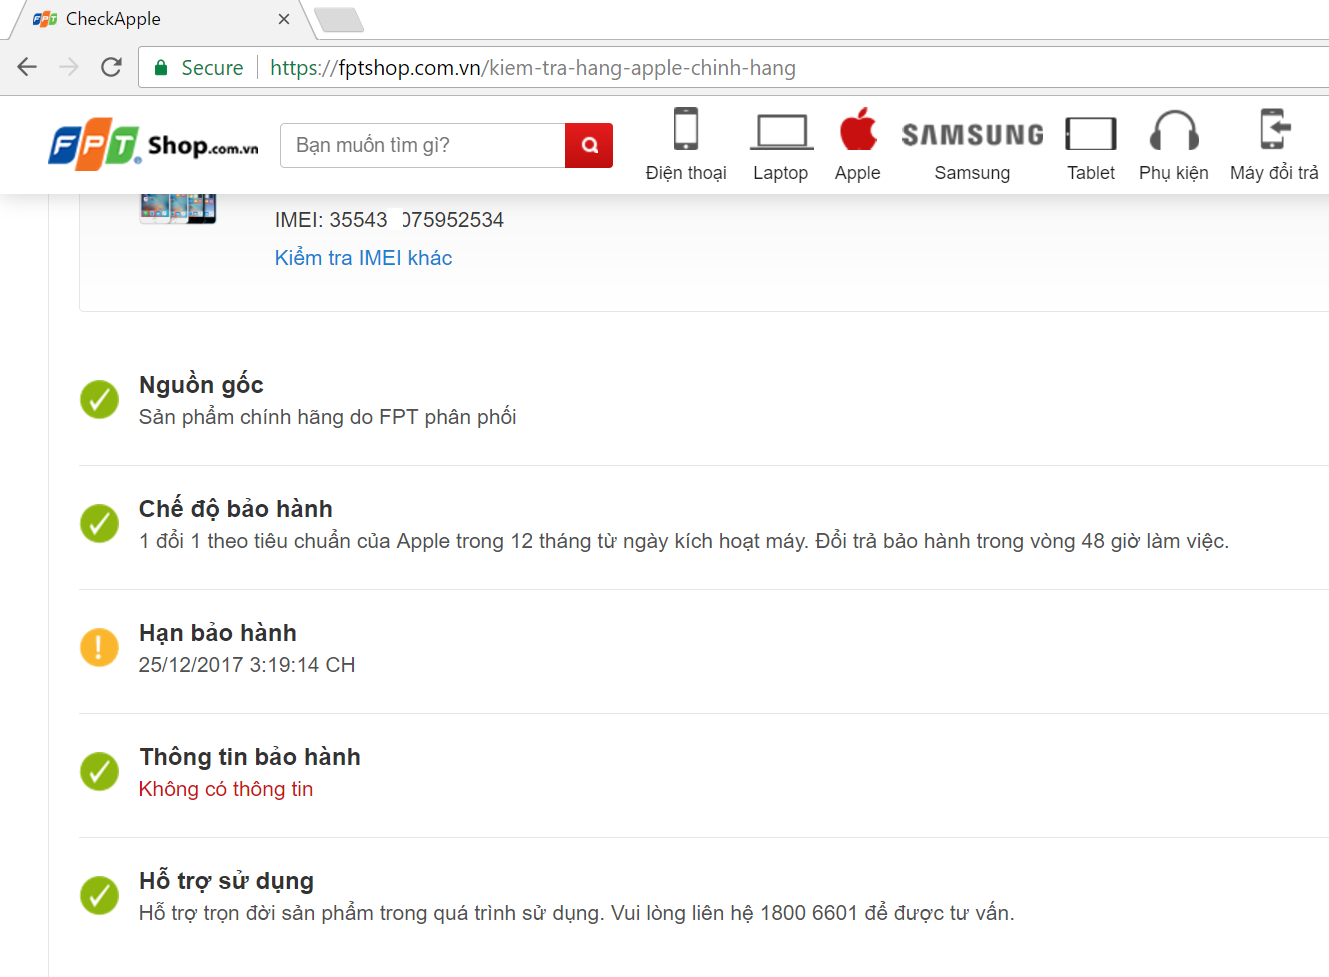Click the FPT Shop logo

tap(153, 145)
